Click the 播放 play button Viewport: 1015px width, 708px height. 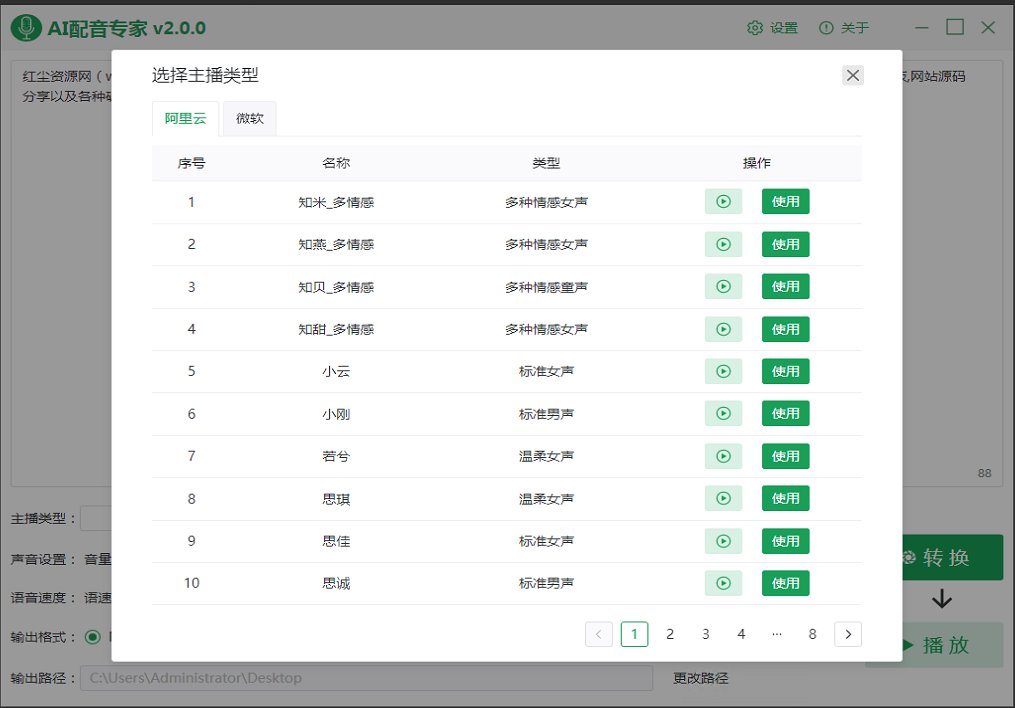pyautogui.click(x=952, y=645)
